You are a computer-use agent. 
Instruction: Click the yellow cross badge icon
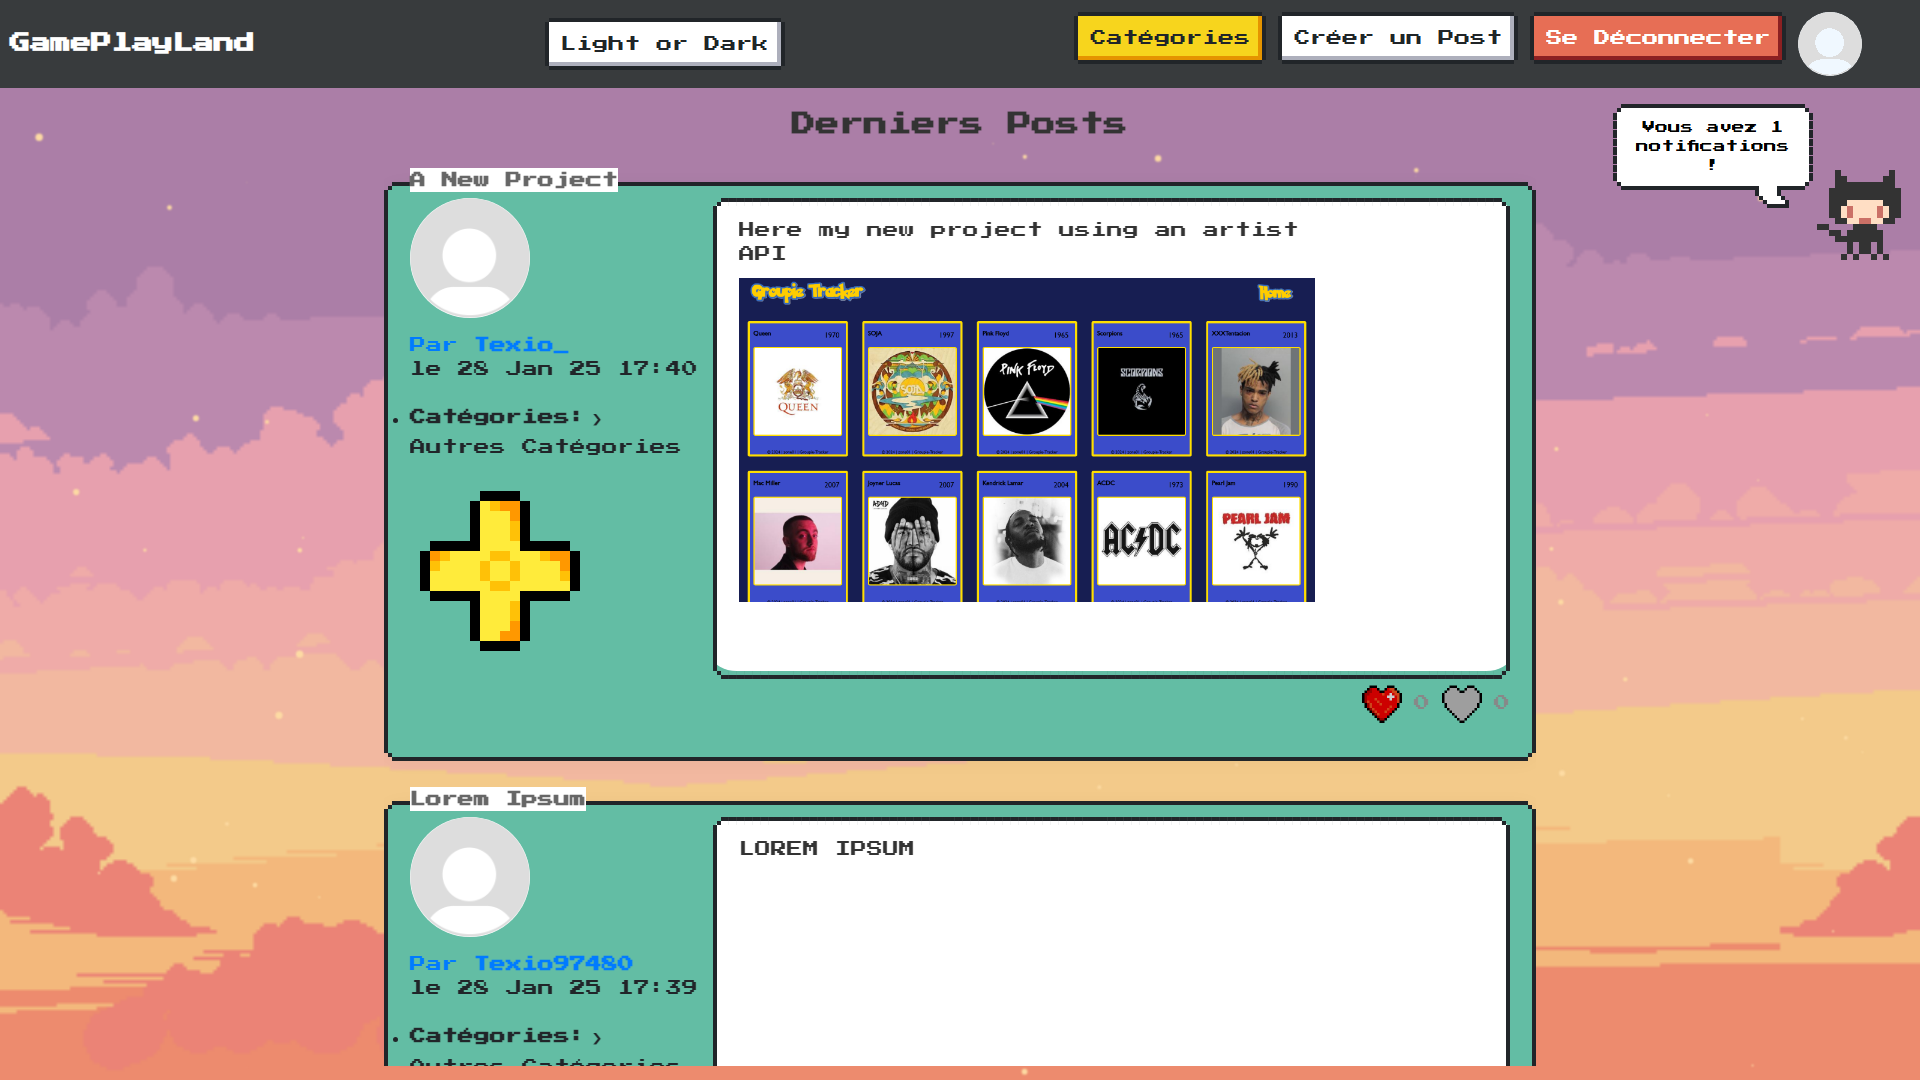point(499,571)
